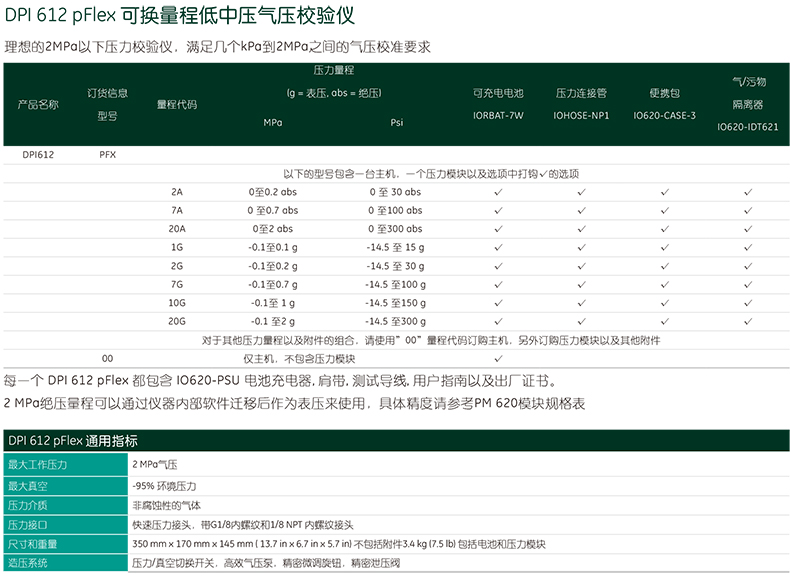The height and width of the screenshot is (578, 790).
Task: Click the 2G row checkmark under IORBAT-7W
Action: click(498, 266)
